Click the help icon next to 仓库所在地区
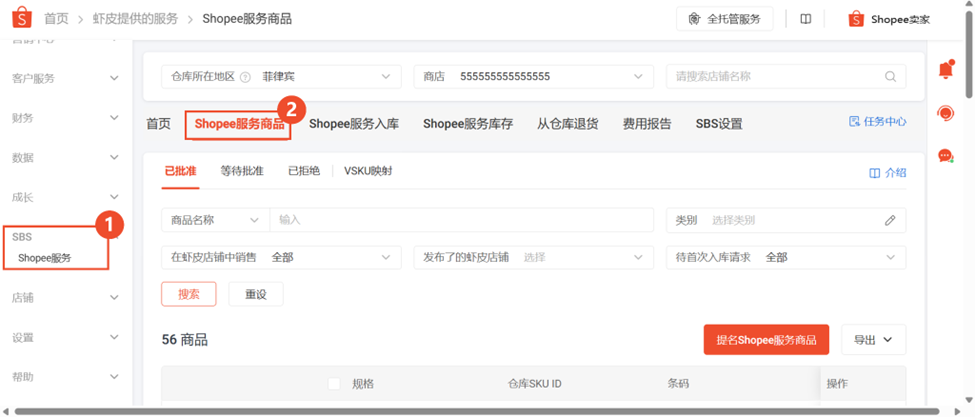This screenshot has width=975, height=417. 245,77
